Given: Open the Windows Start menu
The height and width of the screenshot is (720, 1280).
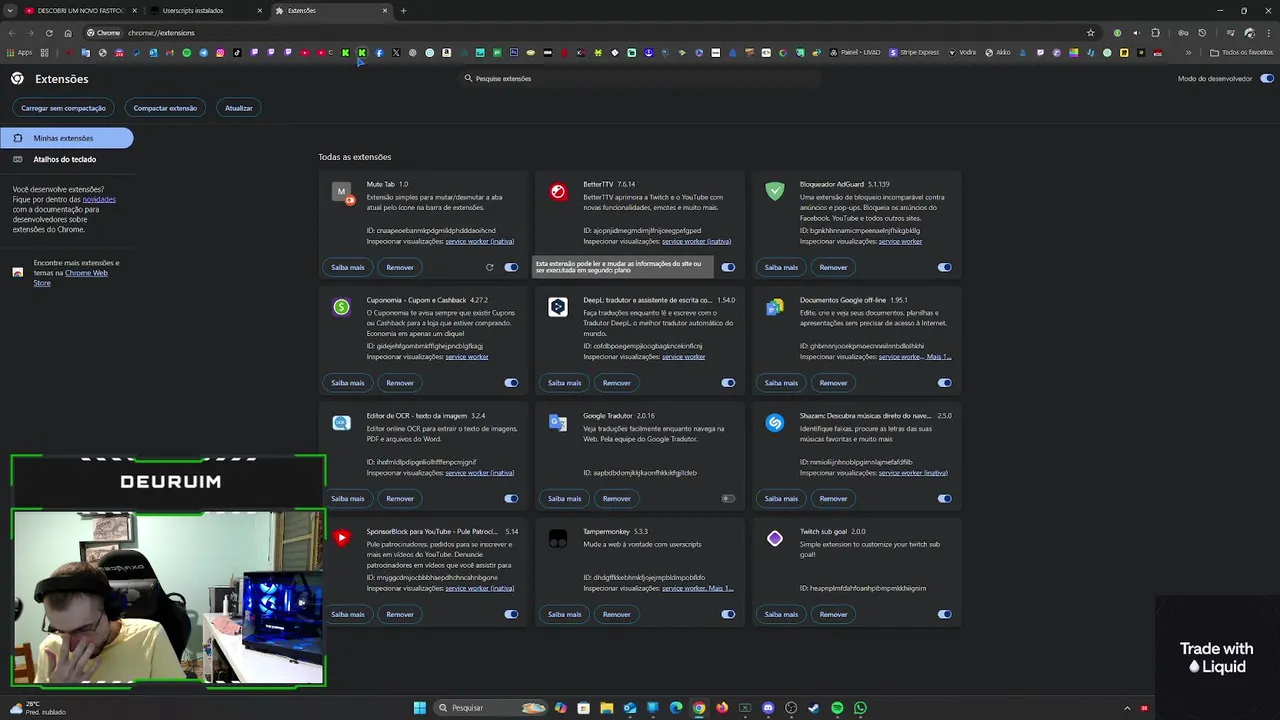Looking at the screenshot, I should coord(420,708).
